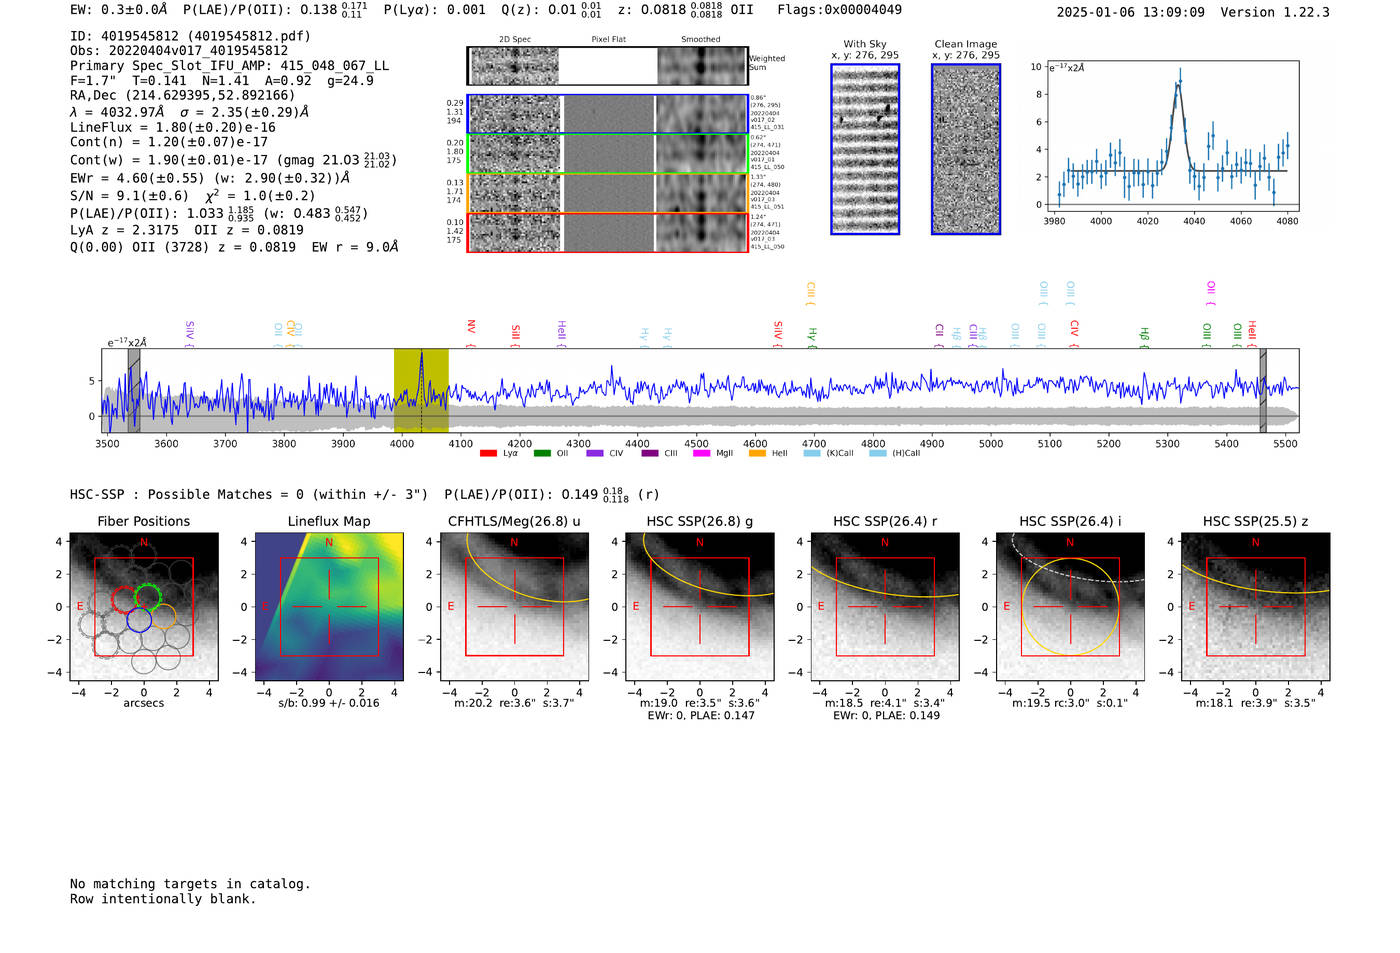Click the "2D Spec" column header
This screenshot has width=1400, height=953.
[x=515, y=40]
